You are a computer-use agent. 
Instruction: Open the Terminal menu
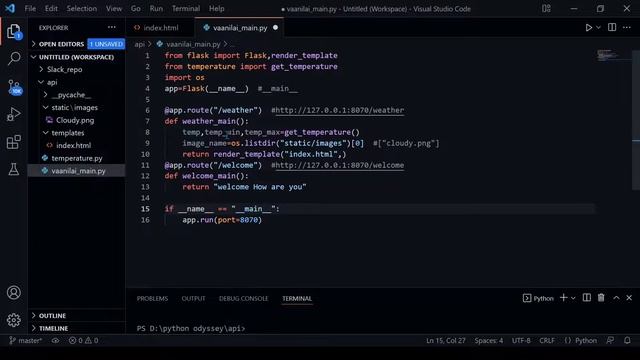pos(186,9)
